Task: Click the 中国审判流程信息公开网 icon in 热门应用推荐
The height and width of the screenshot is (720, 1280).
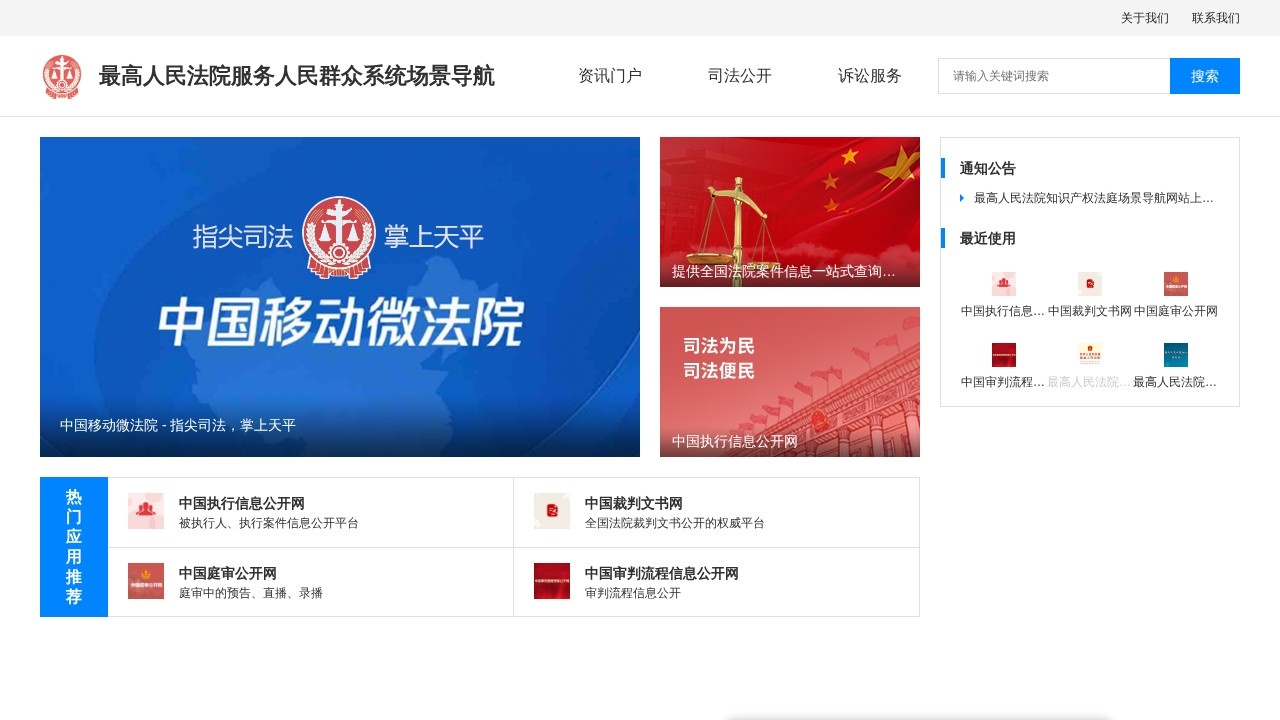Action: coord(552,581)
